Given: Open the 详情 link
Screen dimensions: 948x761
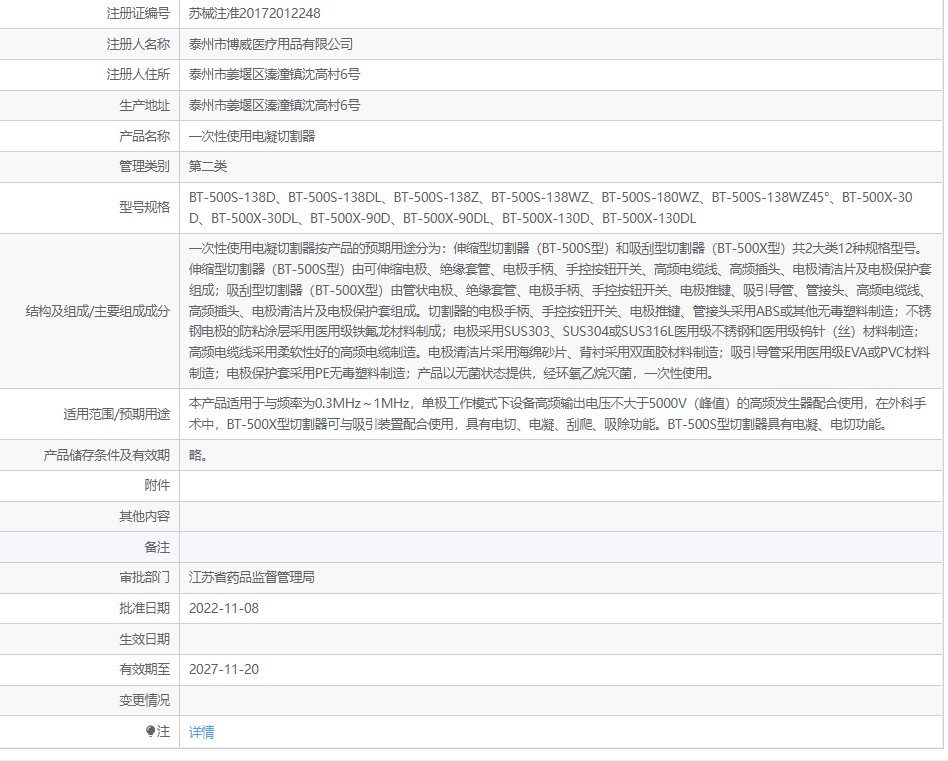Looking at the screenshot, I should [x=201, y=732].
